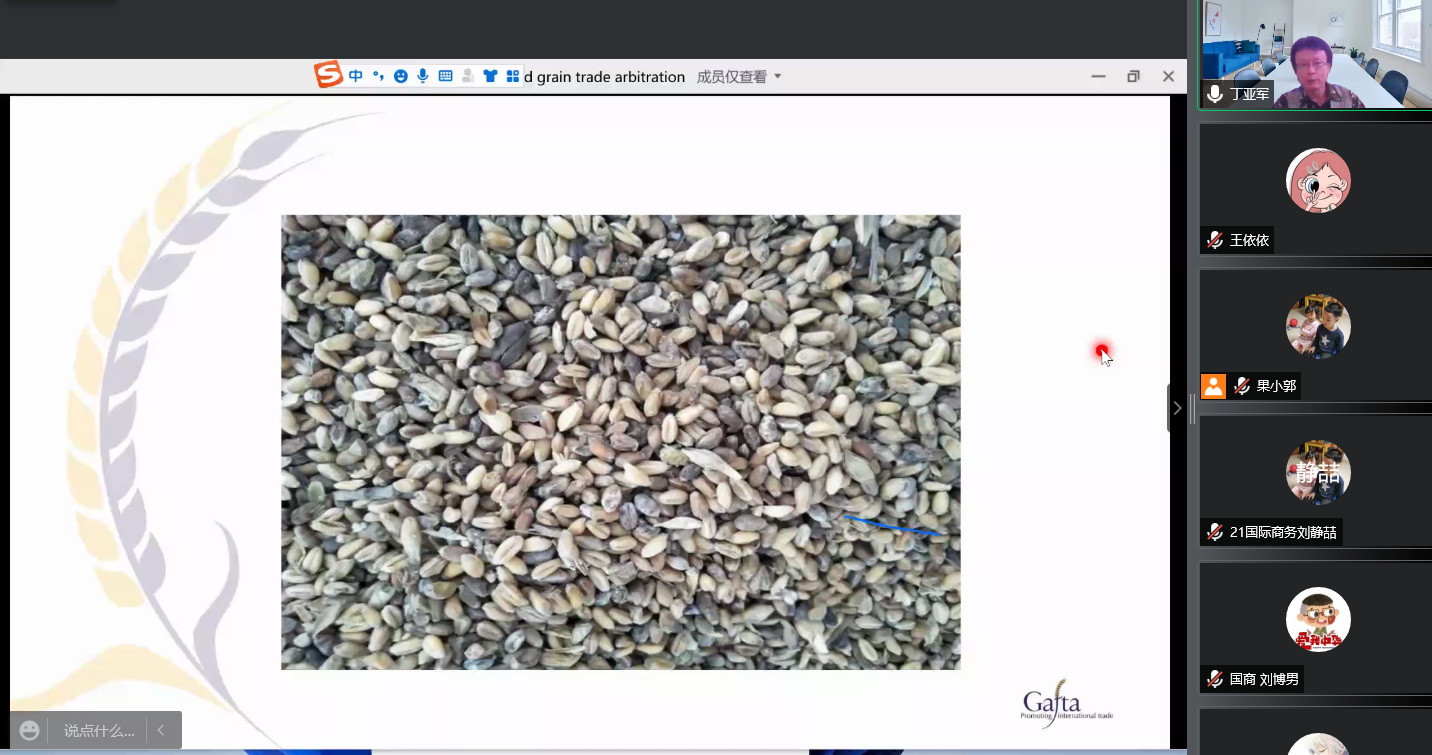This screenshot has height=755, width=1432.
Task: Click 王依依's muted microphone icon
Action: tap(1215, 240)
